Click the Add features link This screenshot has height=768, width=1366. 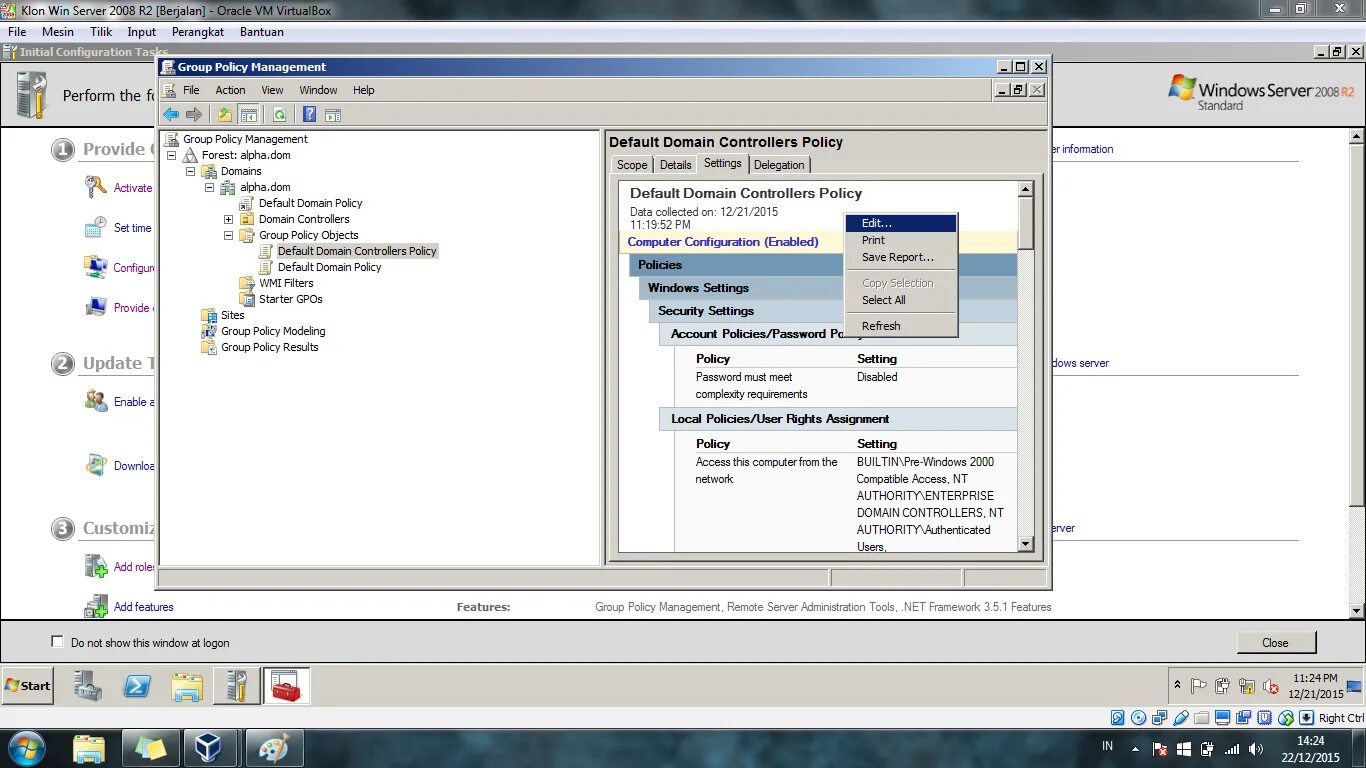(x=143, y=607)
